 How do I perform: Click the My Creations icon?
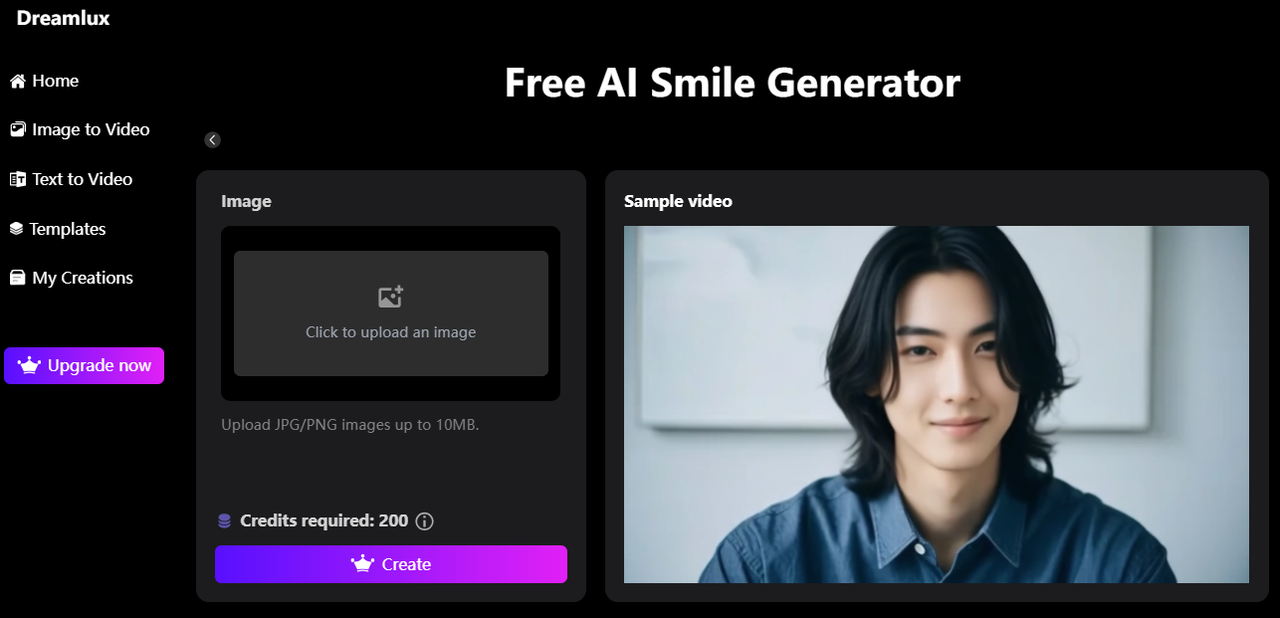point(17,278)
